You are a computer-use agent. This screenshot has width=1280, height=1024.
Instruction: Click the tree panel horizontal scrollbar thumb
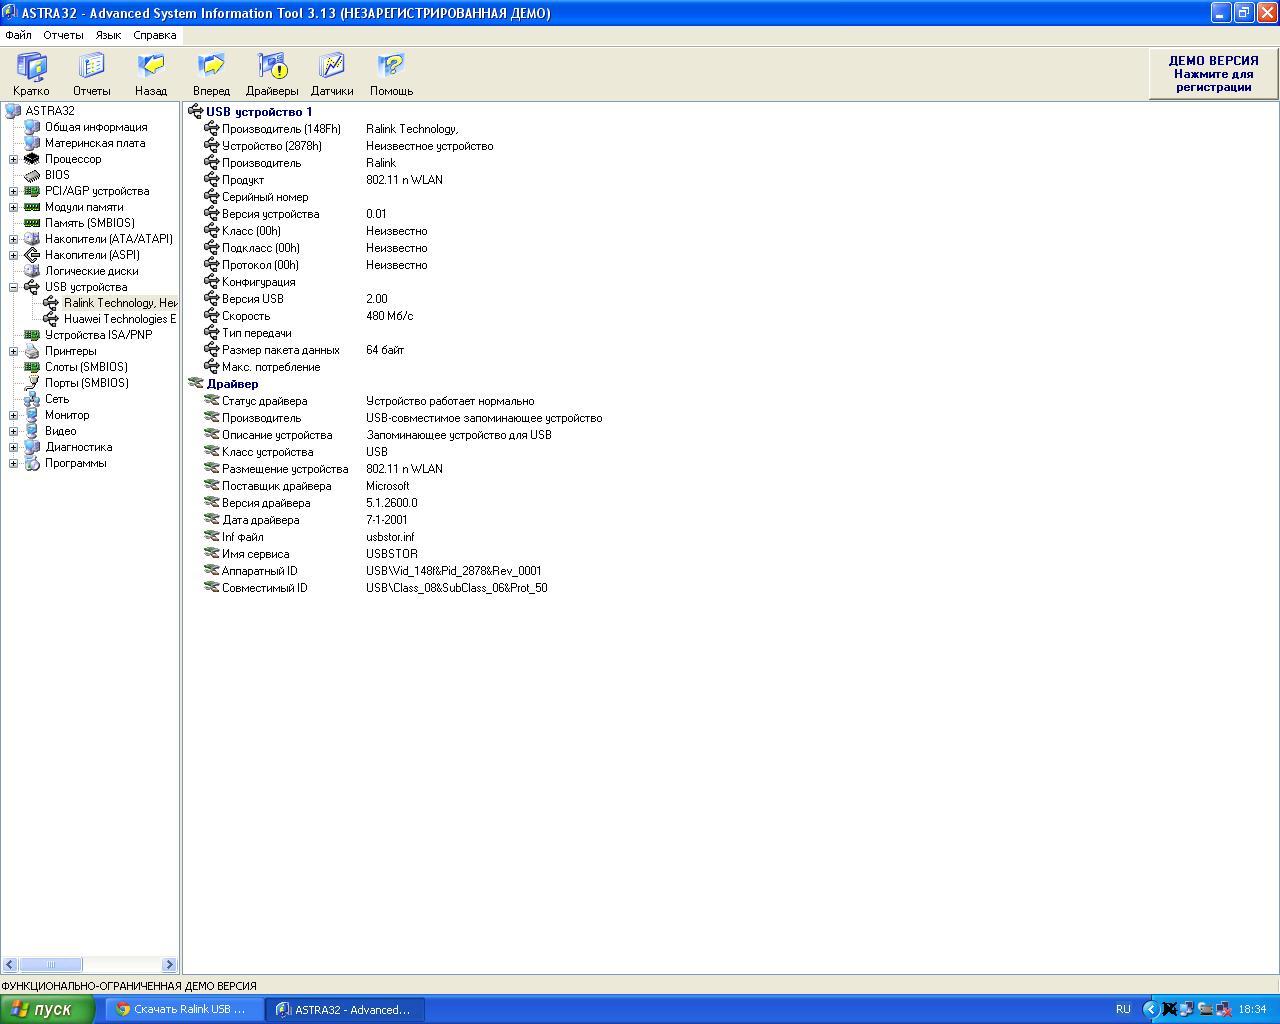(x=51, y=965)
